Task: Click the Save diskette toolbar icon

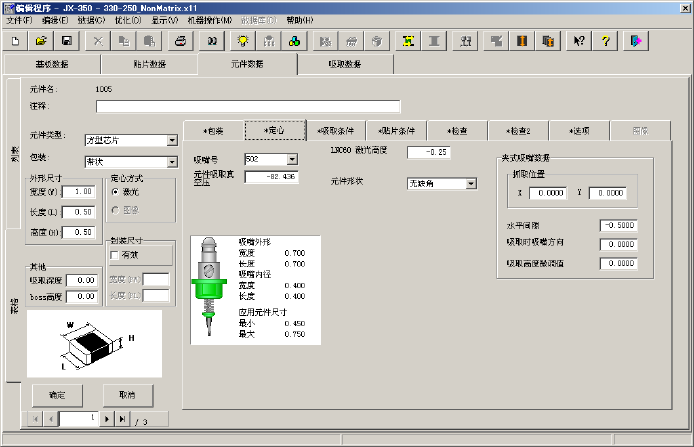Action: pos(66,41)
